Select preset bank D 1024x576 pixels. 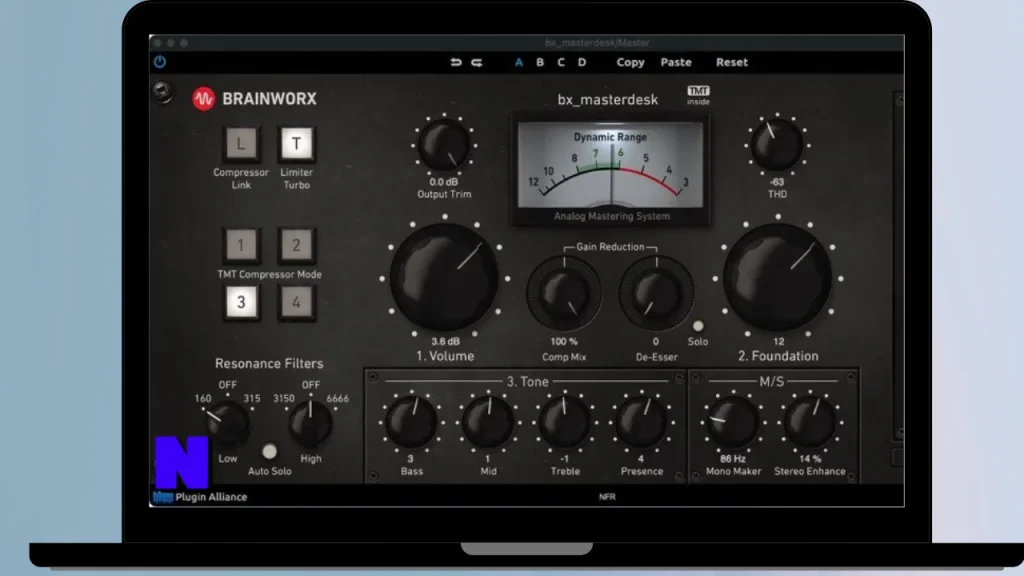point(581,63)
